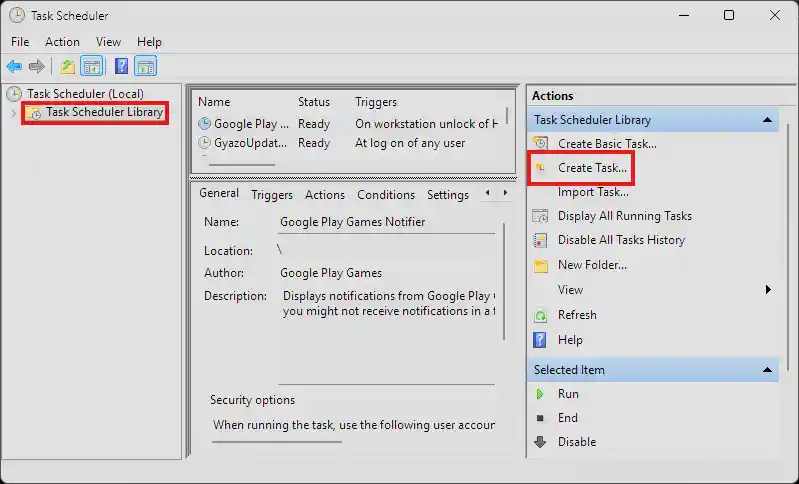799x484 pixels.
Task: Click Disable in Selected Item section
Action: tap(577, 442)
